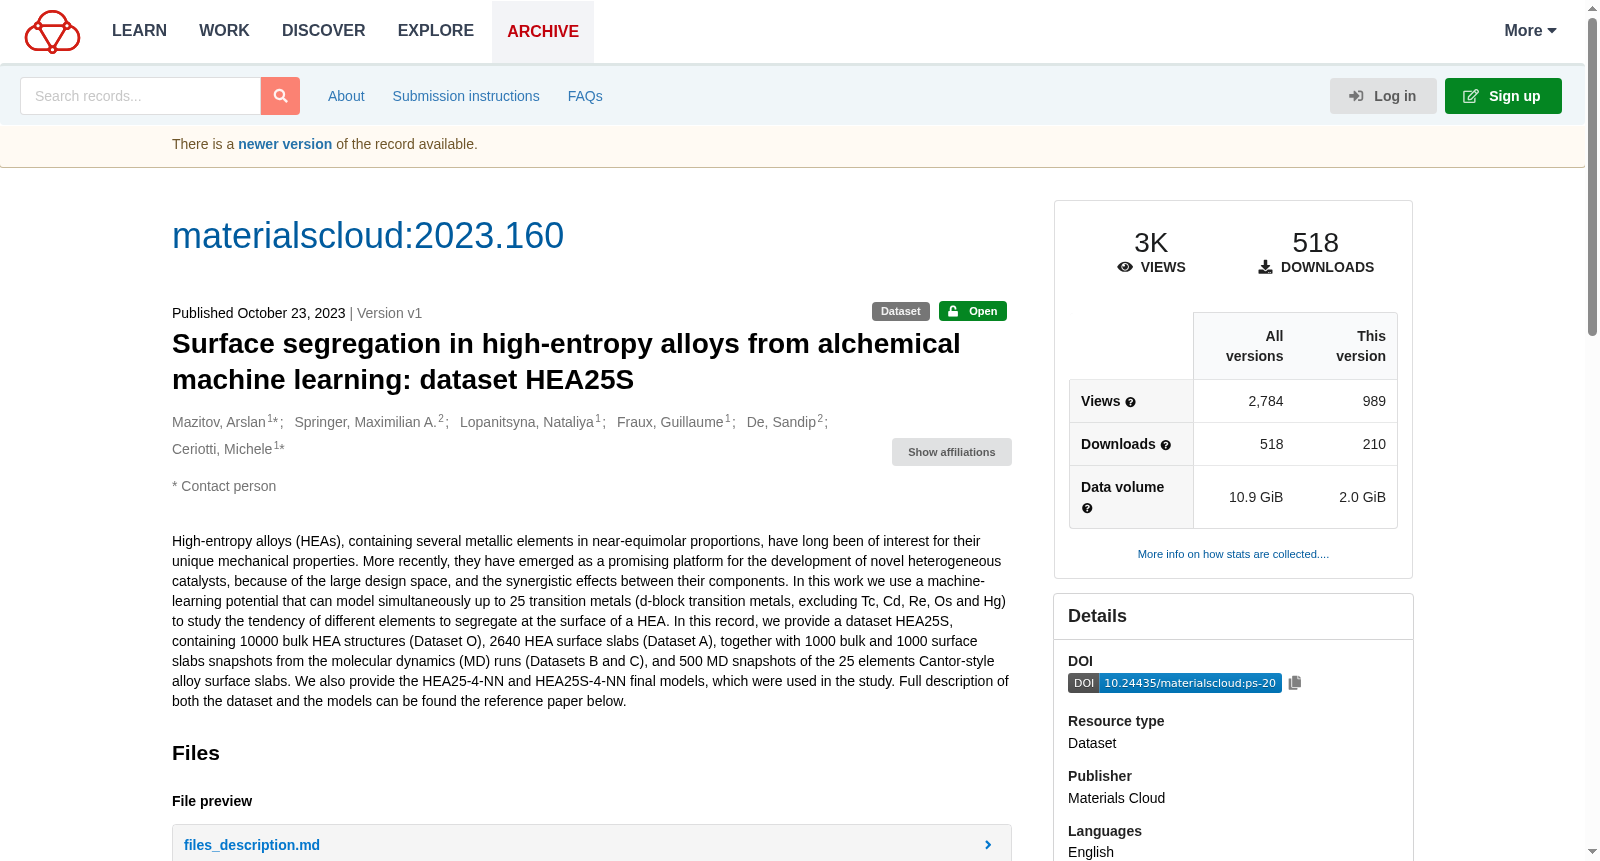Click the scrollbar down arrow
The width and height of the screenshot is (1600, 861).
[1592, 852]
